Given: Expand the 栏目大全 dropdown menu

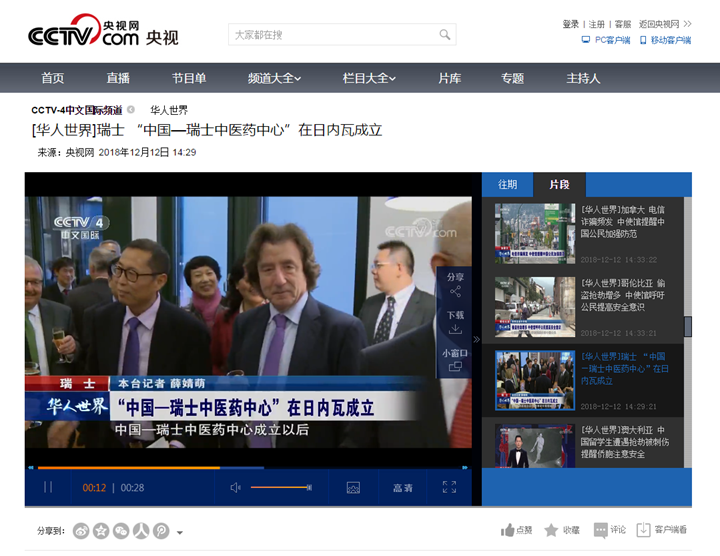Looking at the screenshot, I should (x=369, y=78).
